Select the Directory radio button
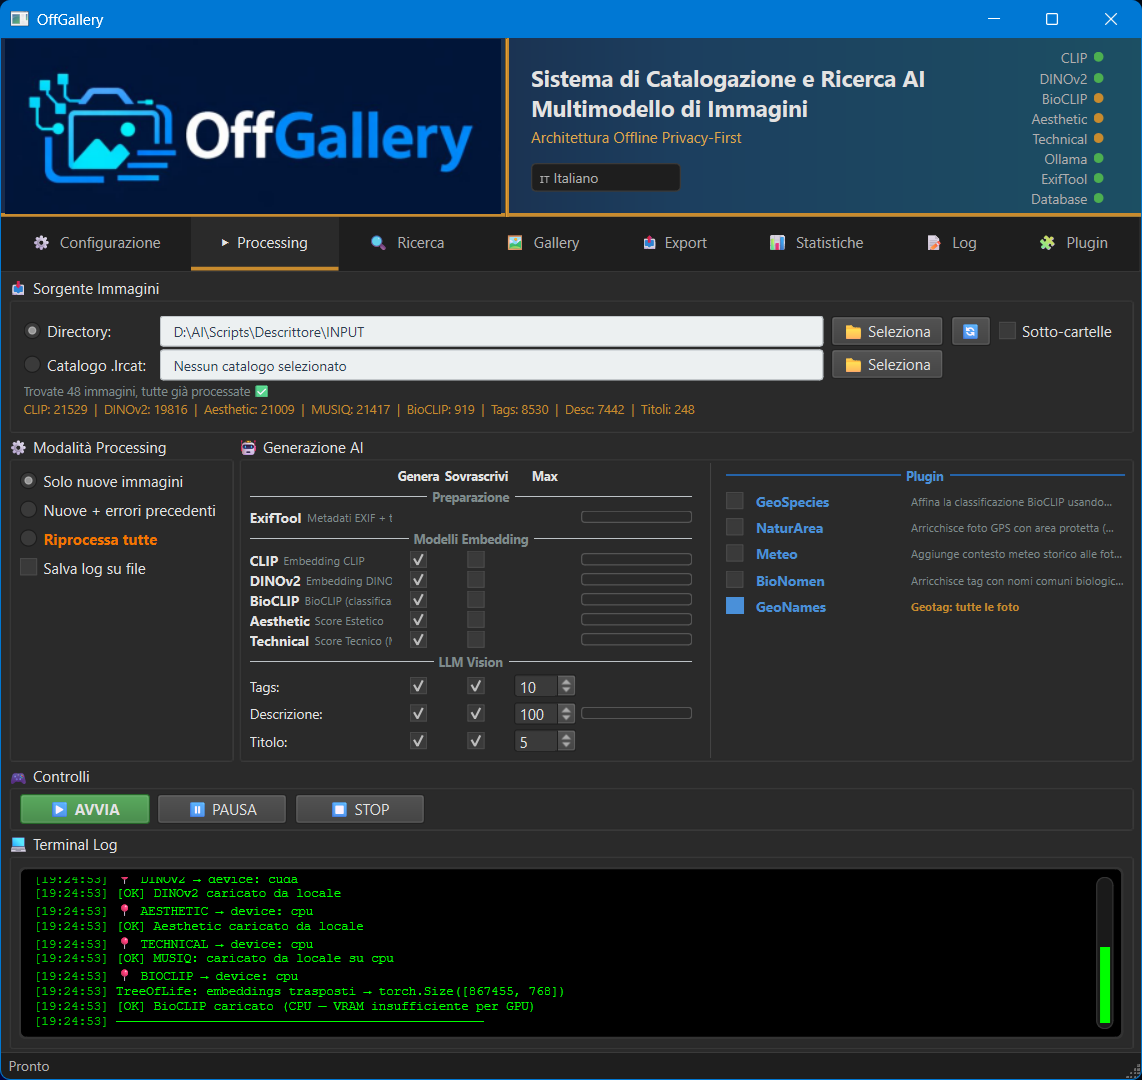 tap(32, 331)
